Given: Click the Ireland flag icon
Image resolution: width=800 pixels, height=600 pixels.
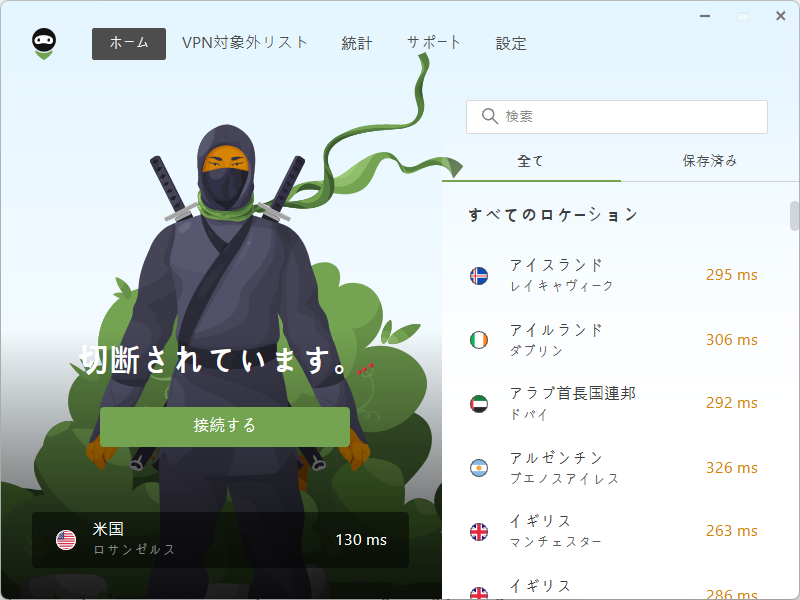Looking at the screenshot, I should pos(479,340).
